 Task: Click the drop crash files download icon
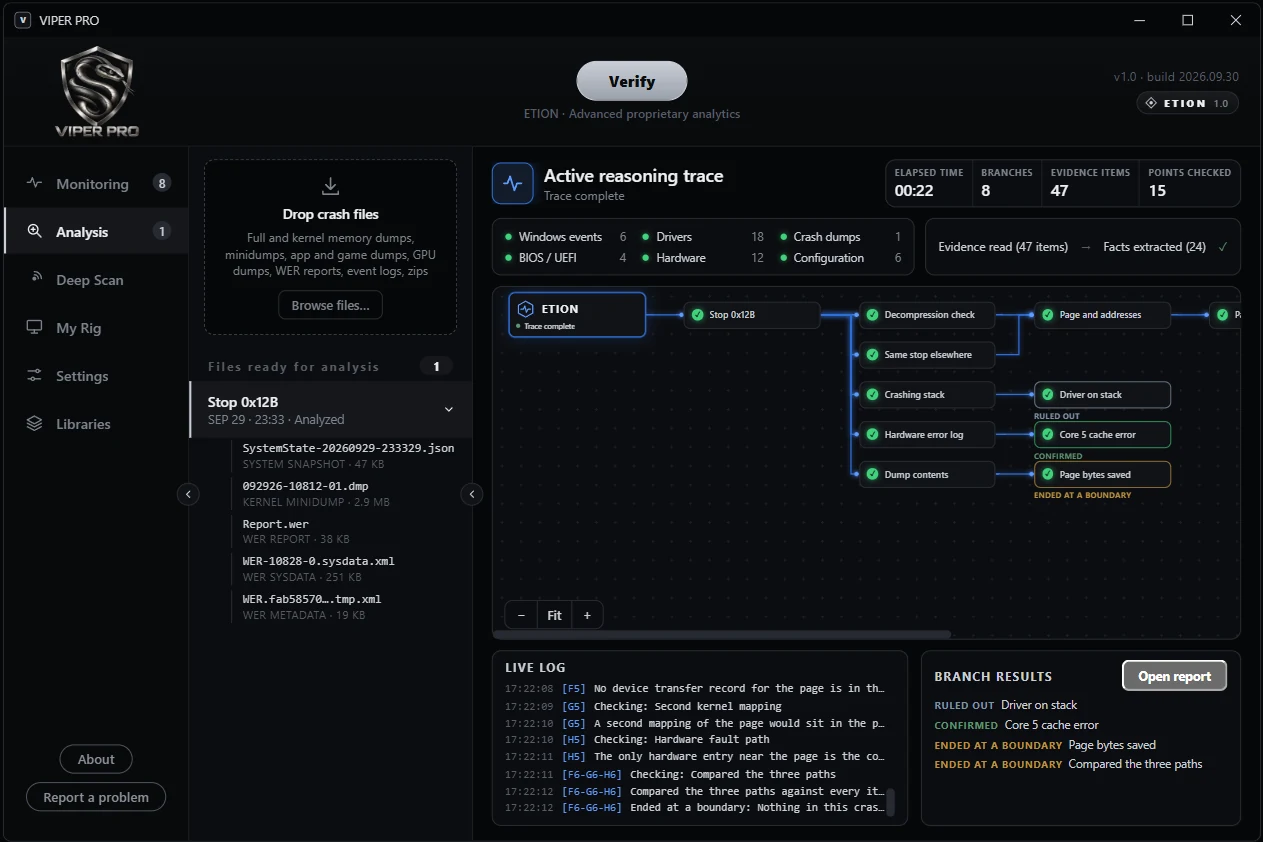[x=331, y=186]
